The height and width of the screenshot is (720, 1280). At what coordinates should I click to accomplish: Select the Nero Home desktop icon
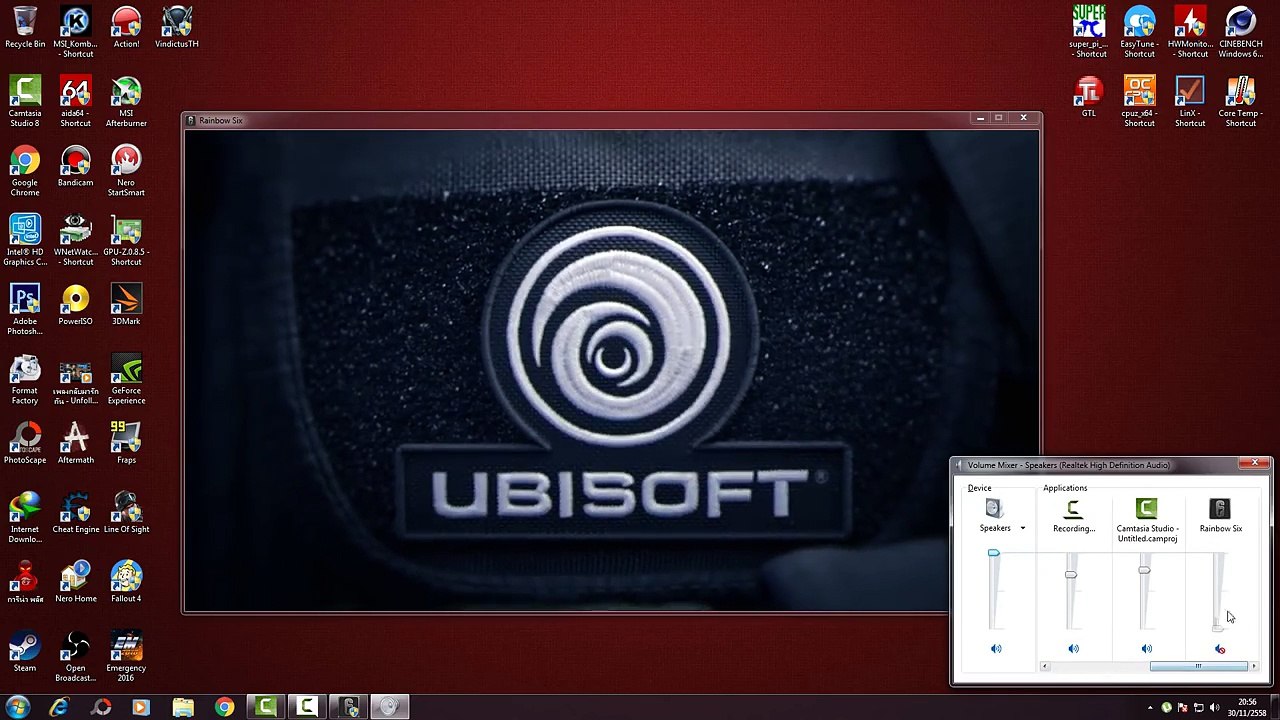click(x=75, y=582)
